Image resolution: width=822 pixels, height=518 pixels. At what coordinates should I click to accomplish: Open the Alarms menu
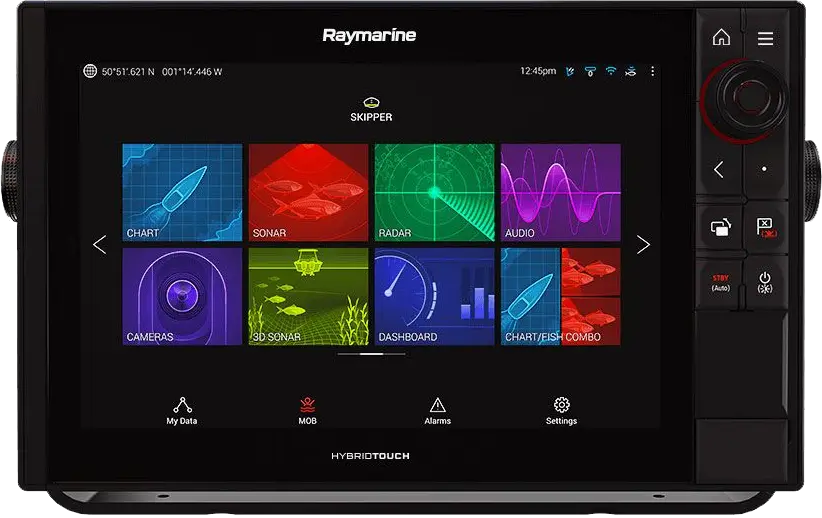pyautogui.click(x=437, y=410)
